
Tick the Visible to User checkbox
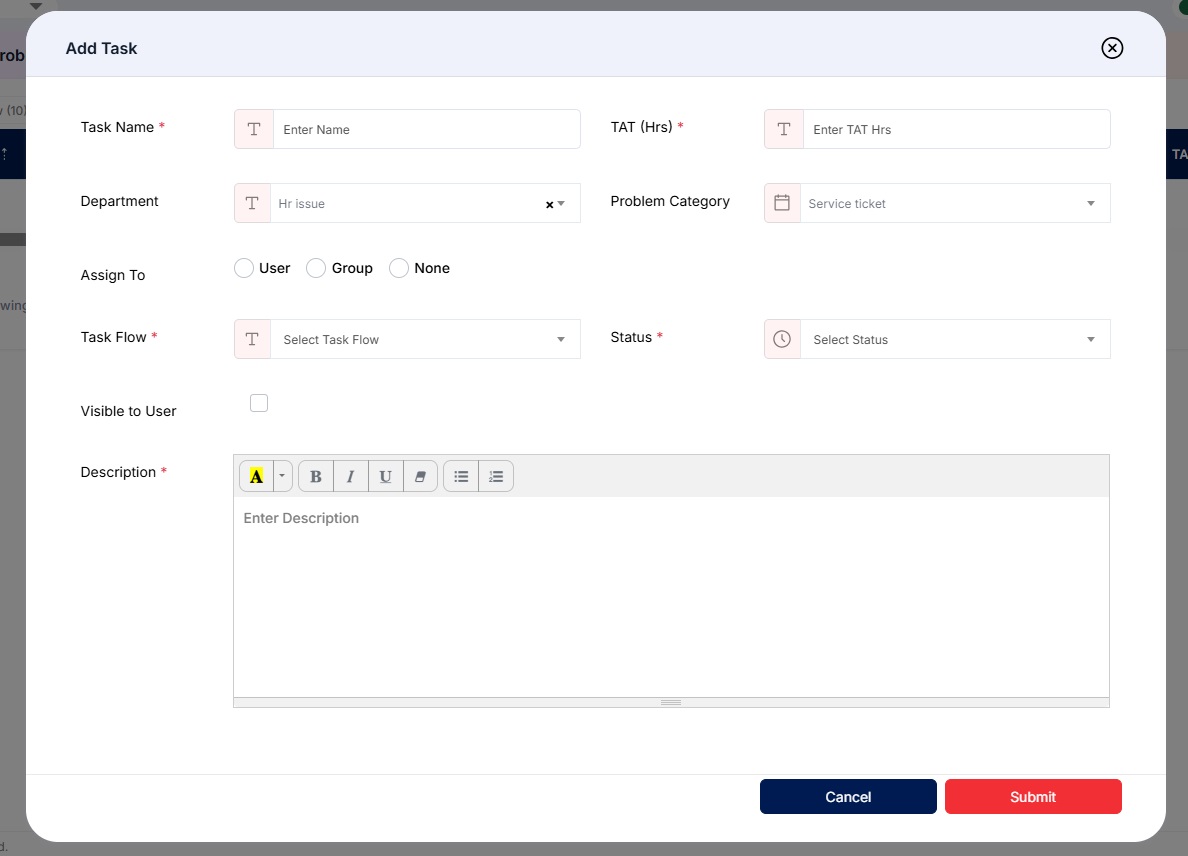click(x=259, y=403)
